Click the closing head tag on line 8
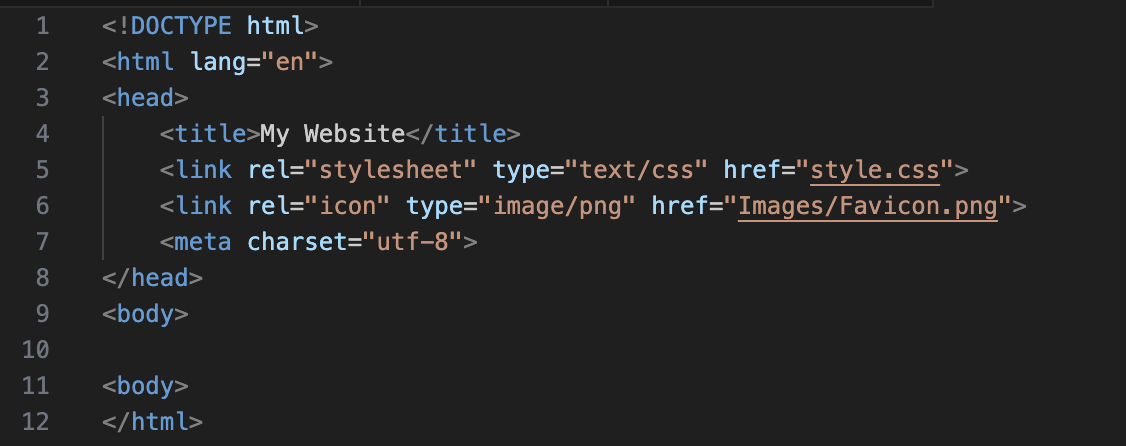This screenshot has width=1126, height=446. pos(152,278)
